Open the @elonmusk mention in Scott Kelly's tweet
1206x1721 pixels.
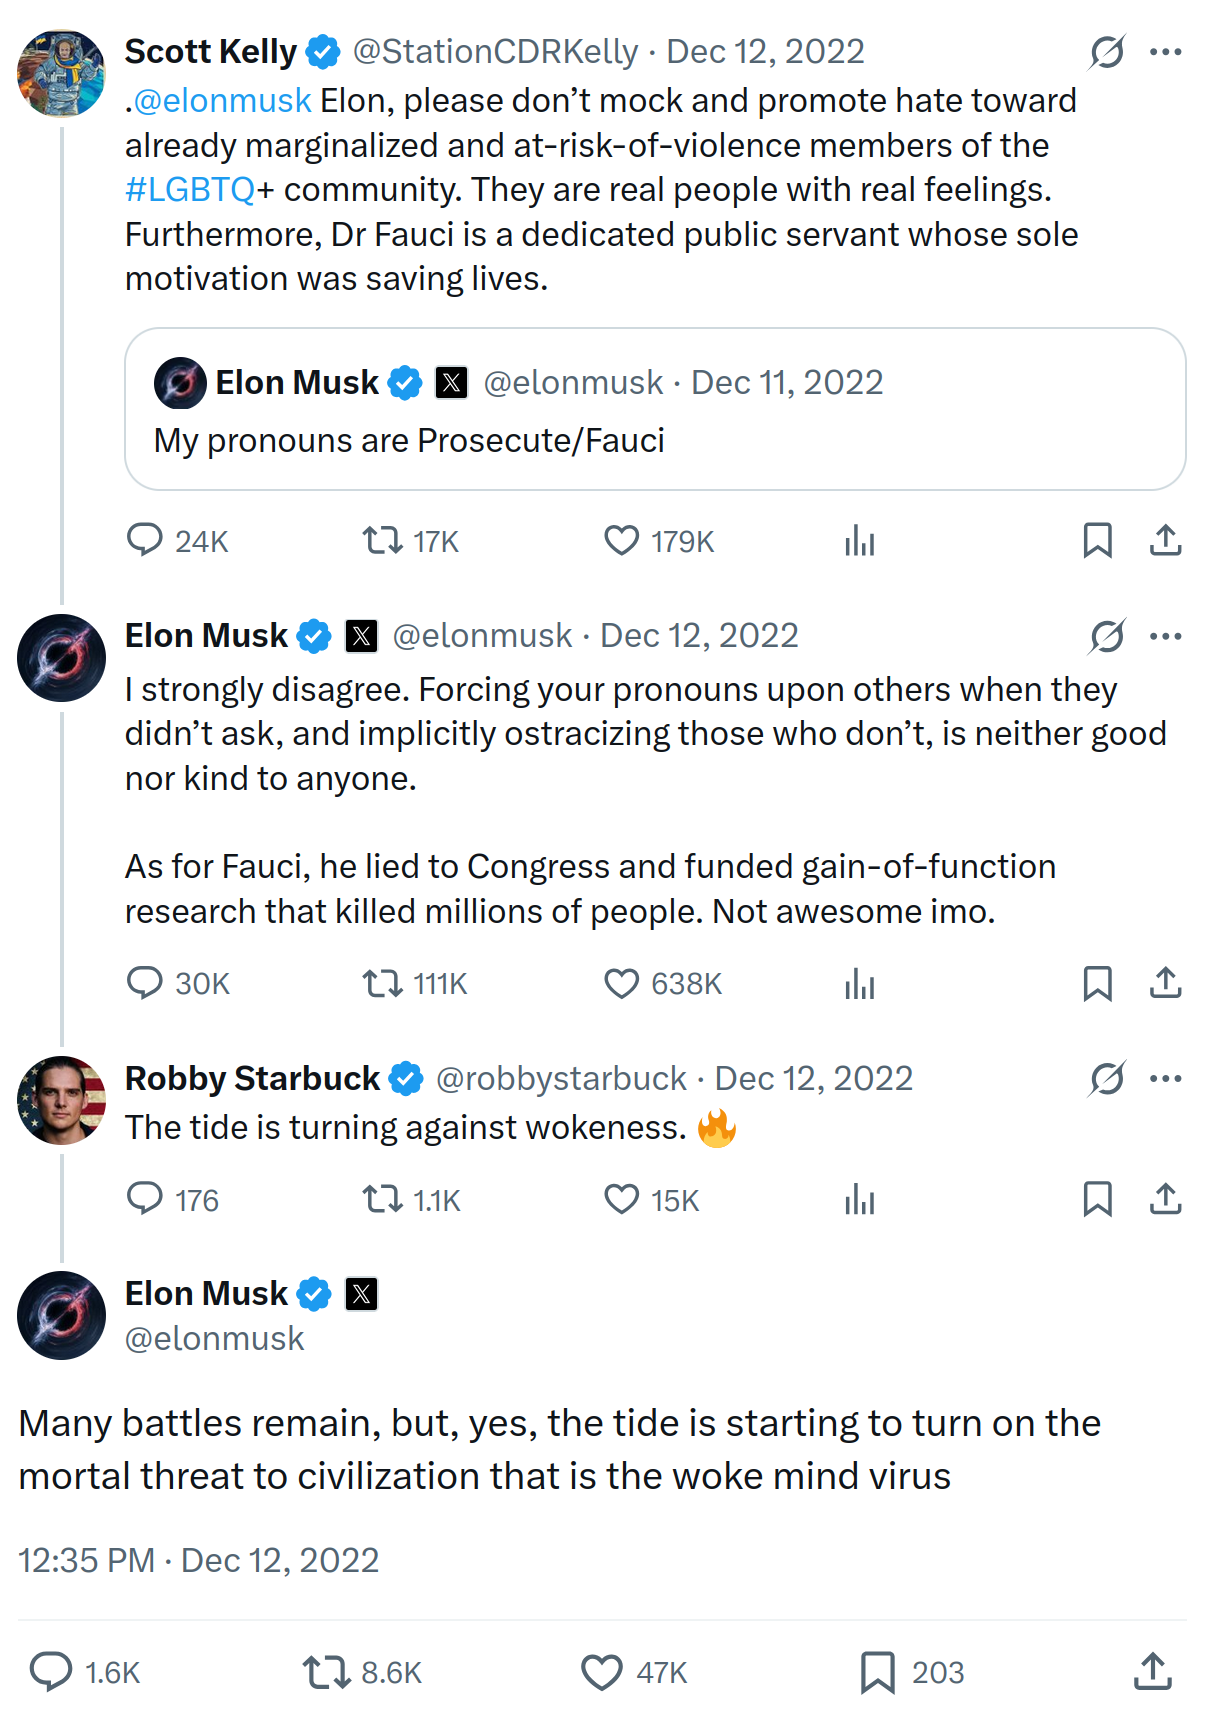[x=222, y=101]
